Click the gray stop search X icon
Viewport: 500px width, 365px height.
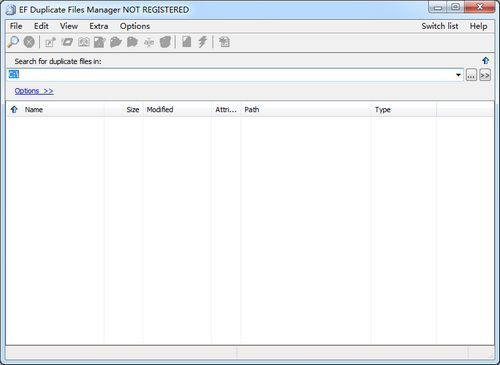[x=29, y=42]
